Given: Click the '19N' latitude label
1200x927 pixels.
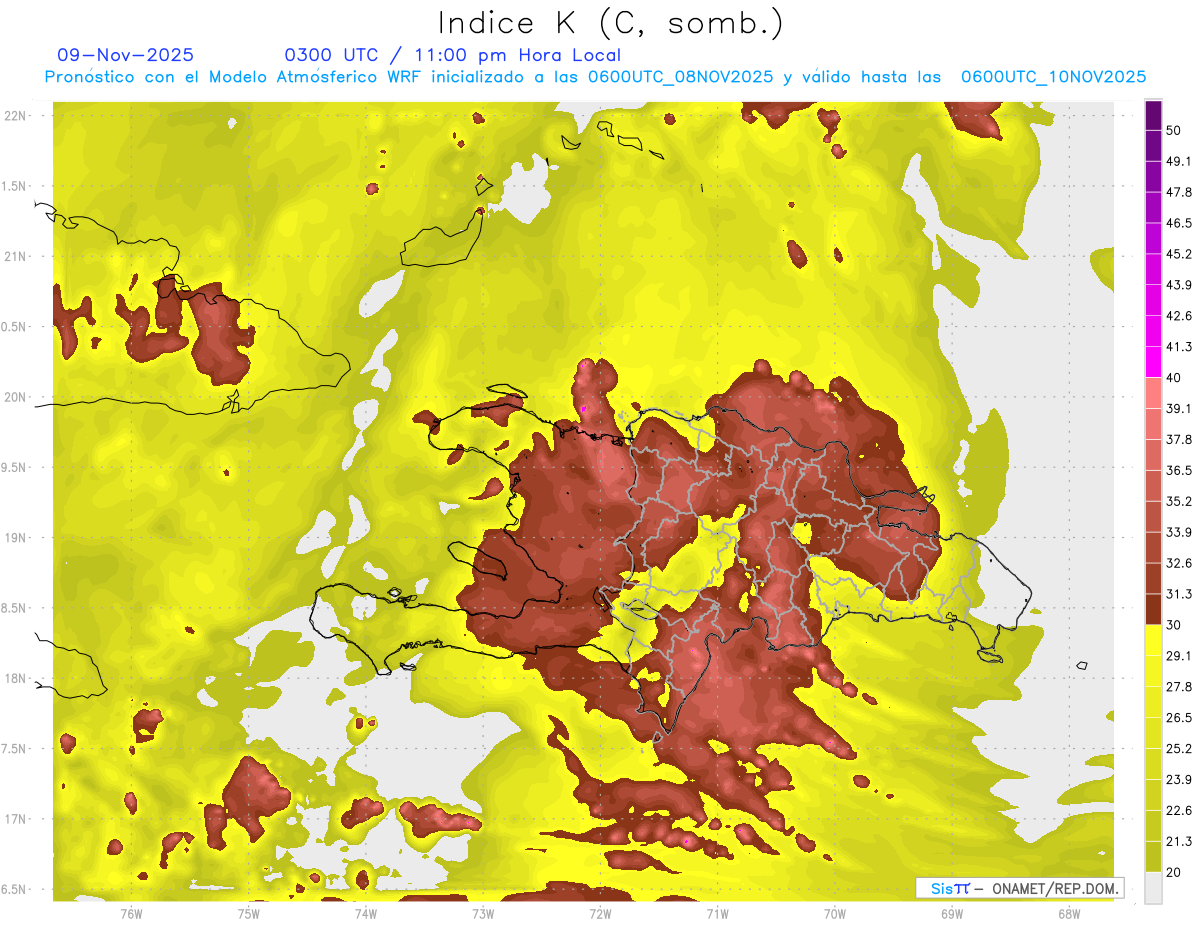Looking at the screenshot, I should (x=15, y=538).
